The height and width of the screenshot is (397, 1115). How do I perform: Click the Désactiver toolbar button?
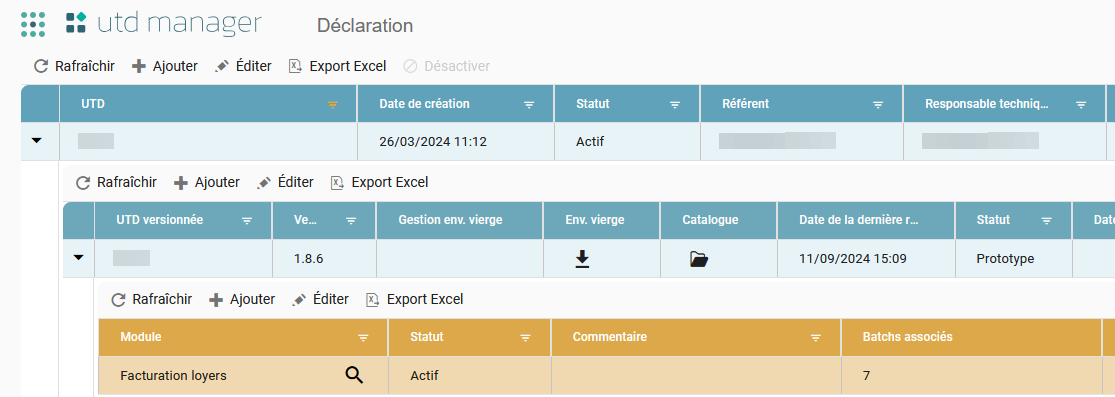[x=446, y=66]
